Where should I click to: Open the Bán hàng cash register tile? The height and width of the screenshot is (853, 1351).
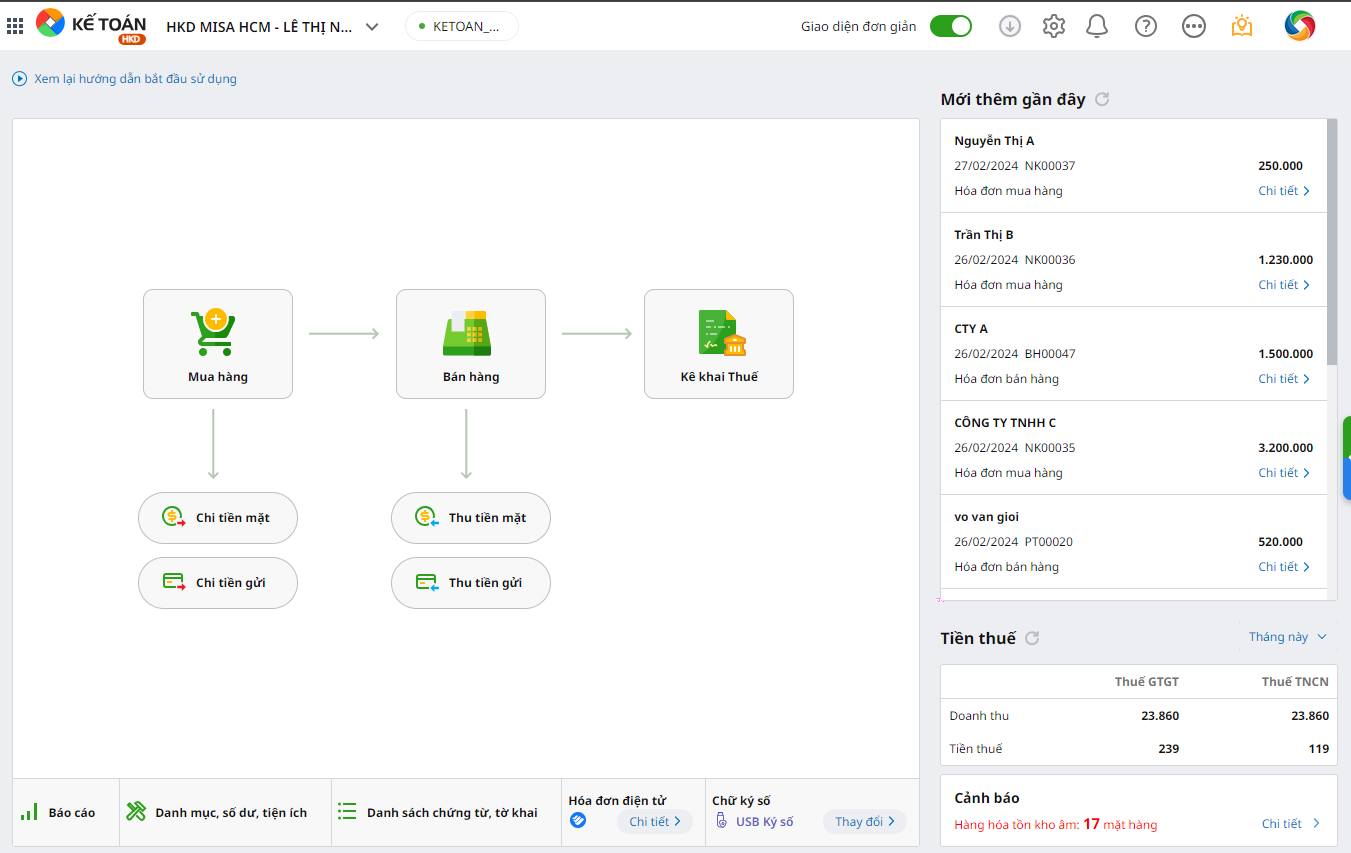point(471,344)
